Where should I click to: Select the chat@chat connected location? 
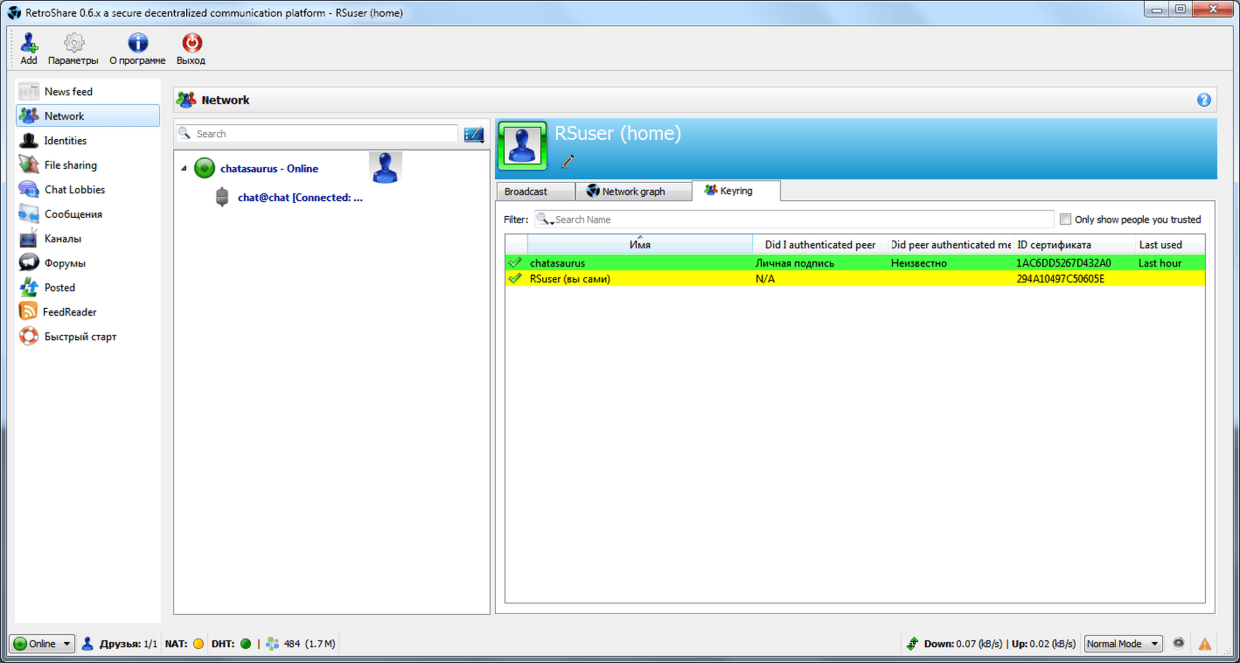pos(299,198)
